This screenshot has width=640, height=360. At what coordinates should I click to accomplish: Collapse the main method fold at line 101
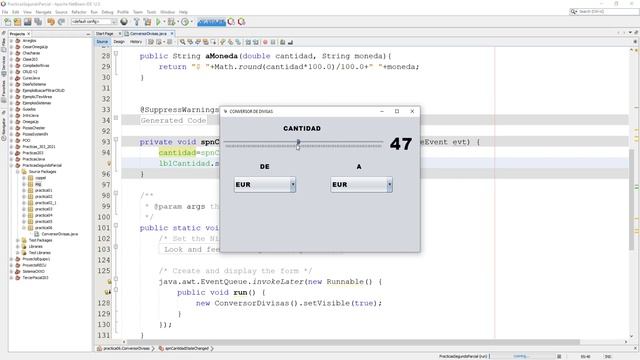coord(116,225)
